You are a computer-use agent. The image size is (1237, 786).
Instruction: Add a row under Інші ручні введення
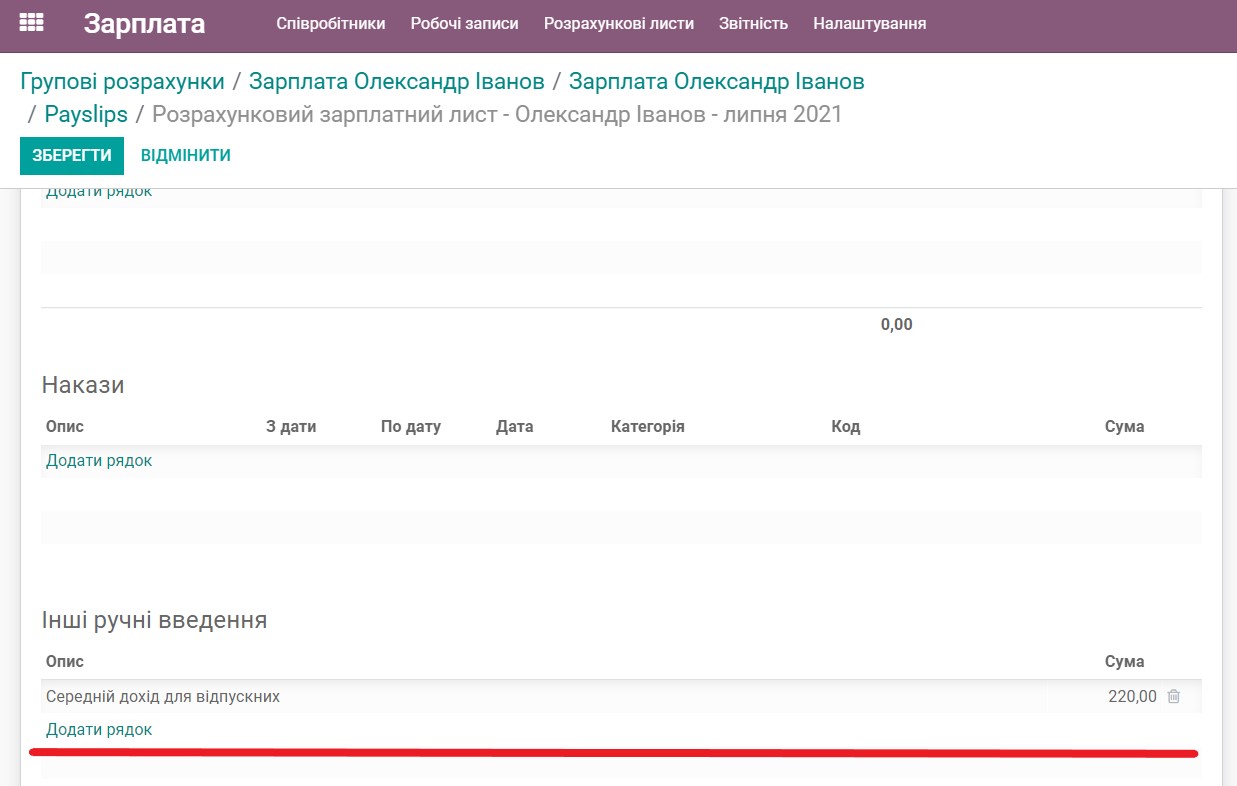98,729
